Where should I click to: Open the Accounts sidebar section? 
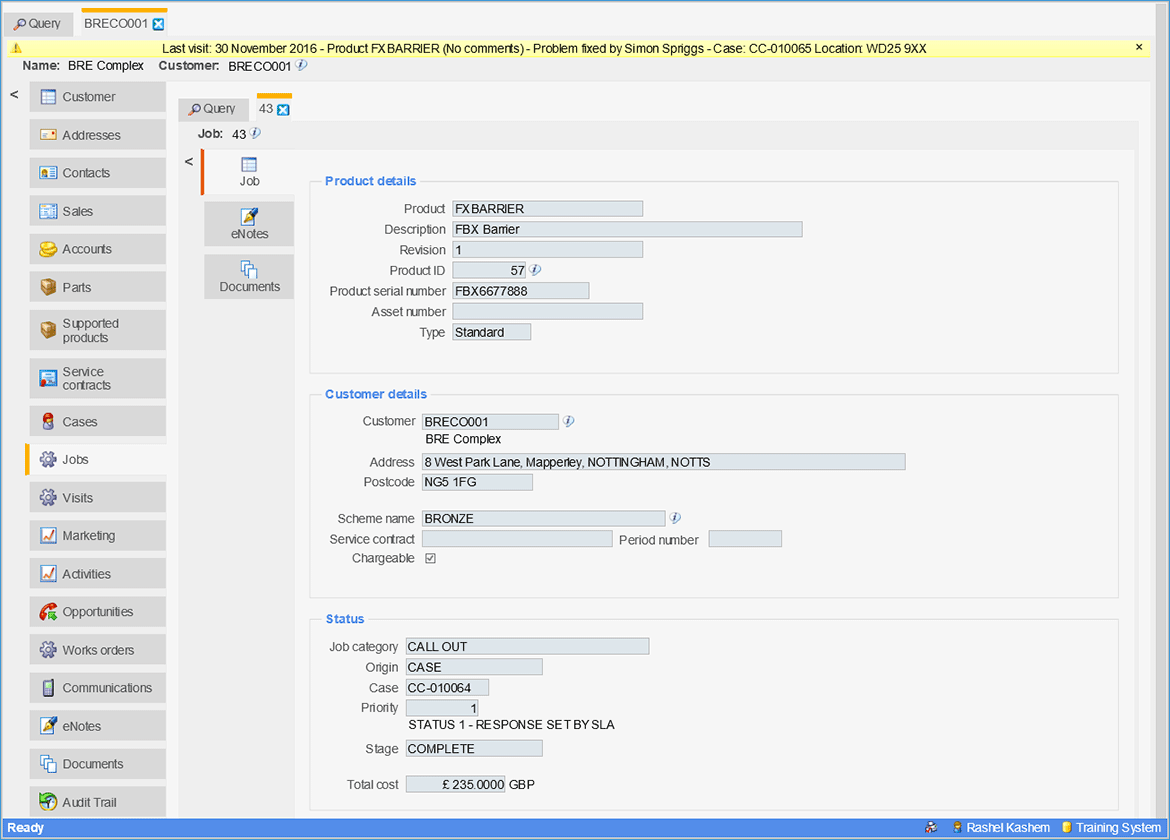98,249
